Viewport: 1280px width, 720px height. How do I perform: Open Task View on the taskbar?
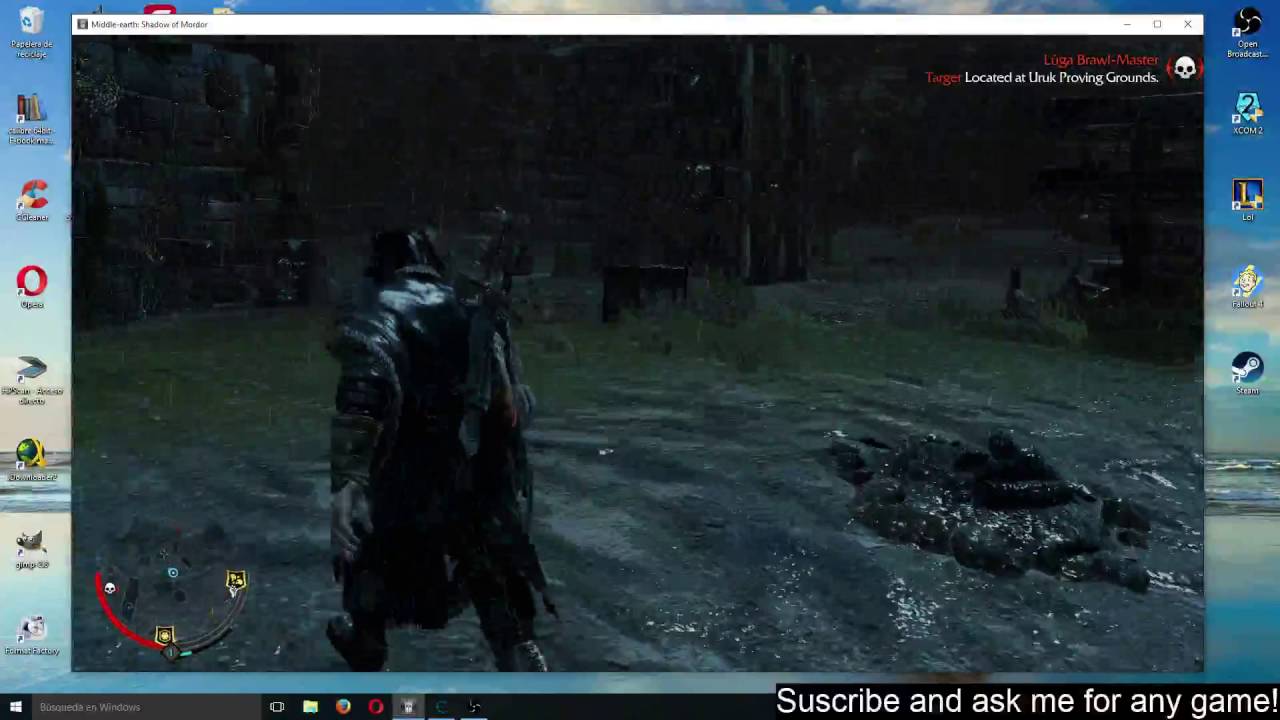coord(277,707)
